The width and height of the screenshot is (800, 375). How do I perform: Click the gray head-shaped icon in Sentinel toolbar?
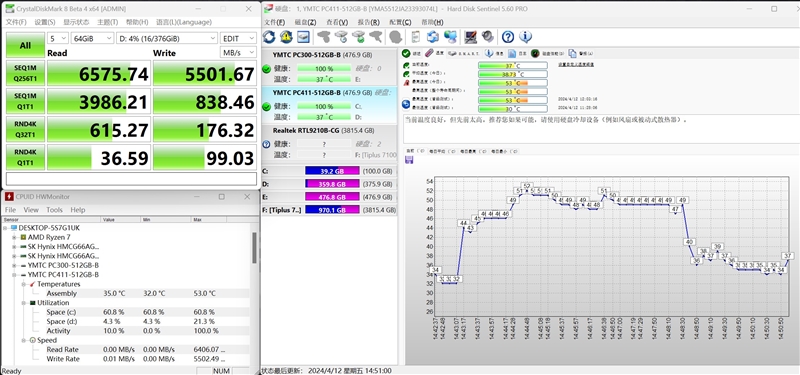[395, 37]
